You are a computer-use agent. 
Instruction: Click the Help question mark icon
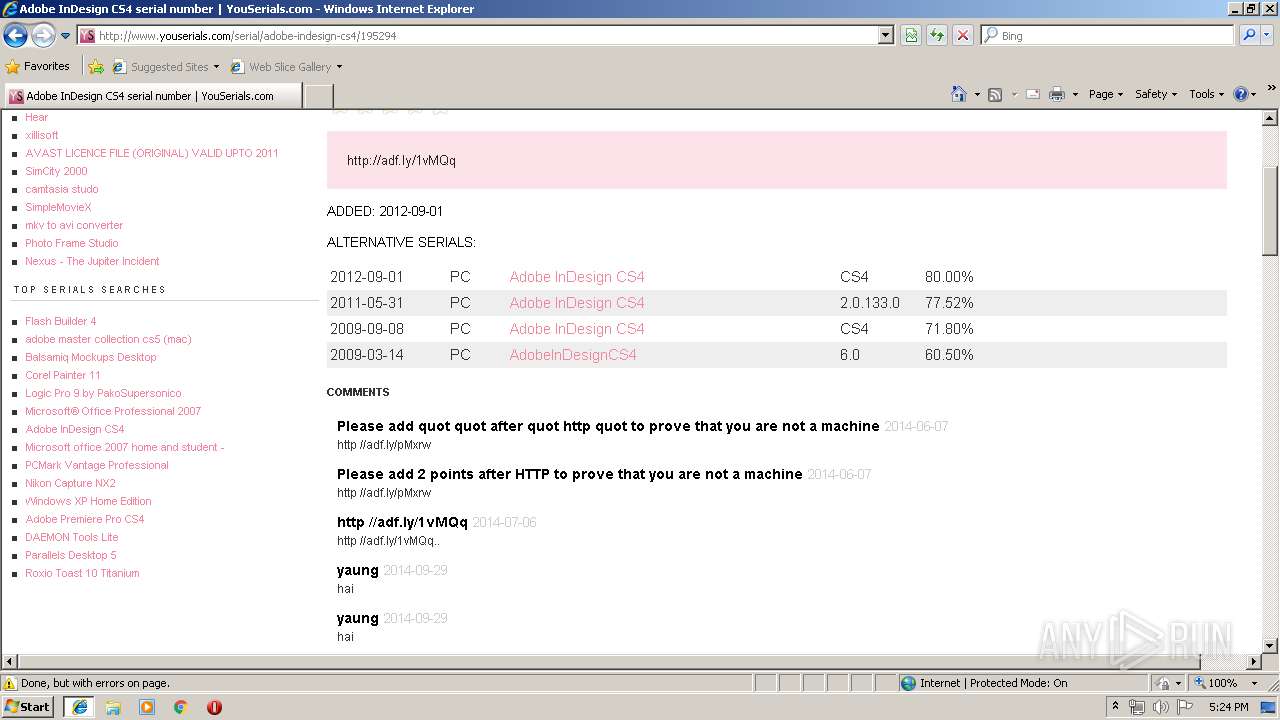(x=1241, y=94)
